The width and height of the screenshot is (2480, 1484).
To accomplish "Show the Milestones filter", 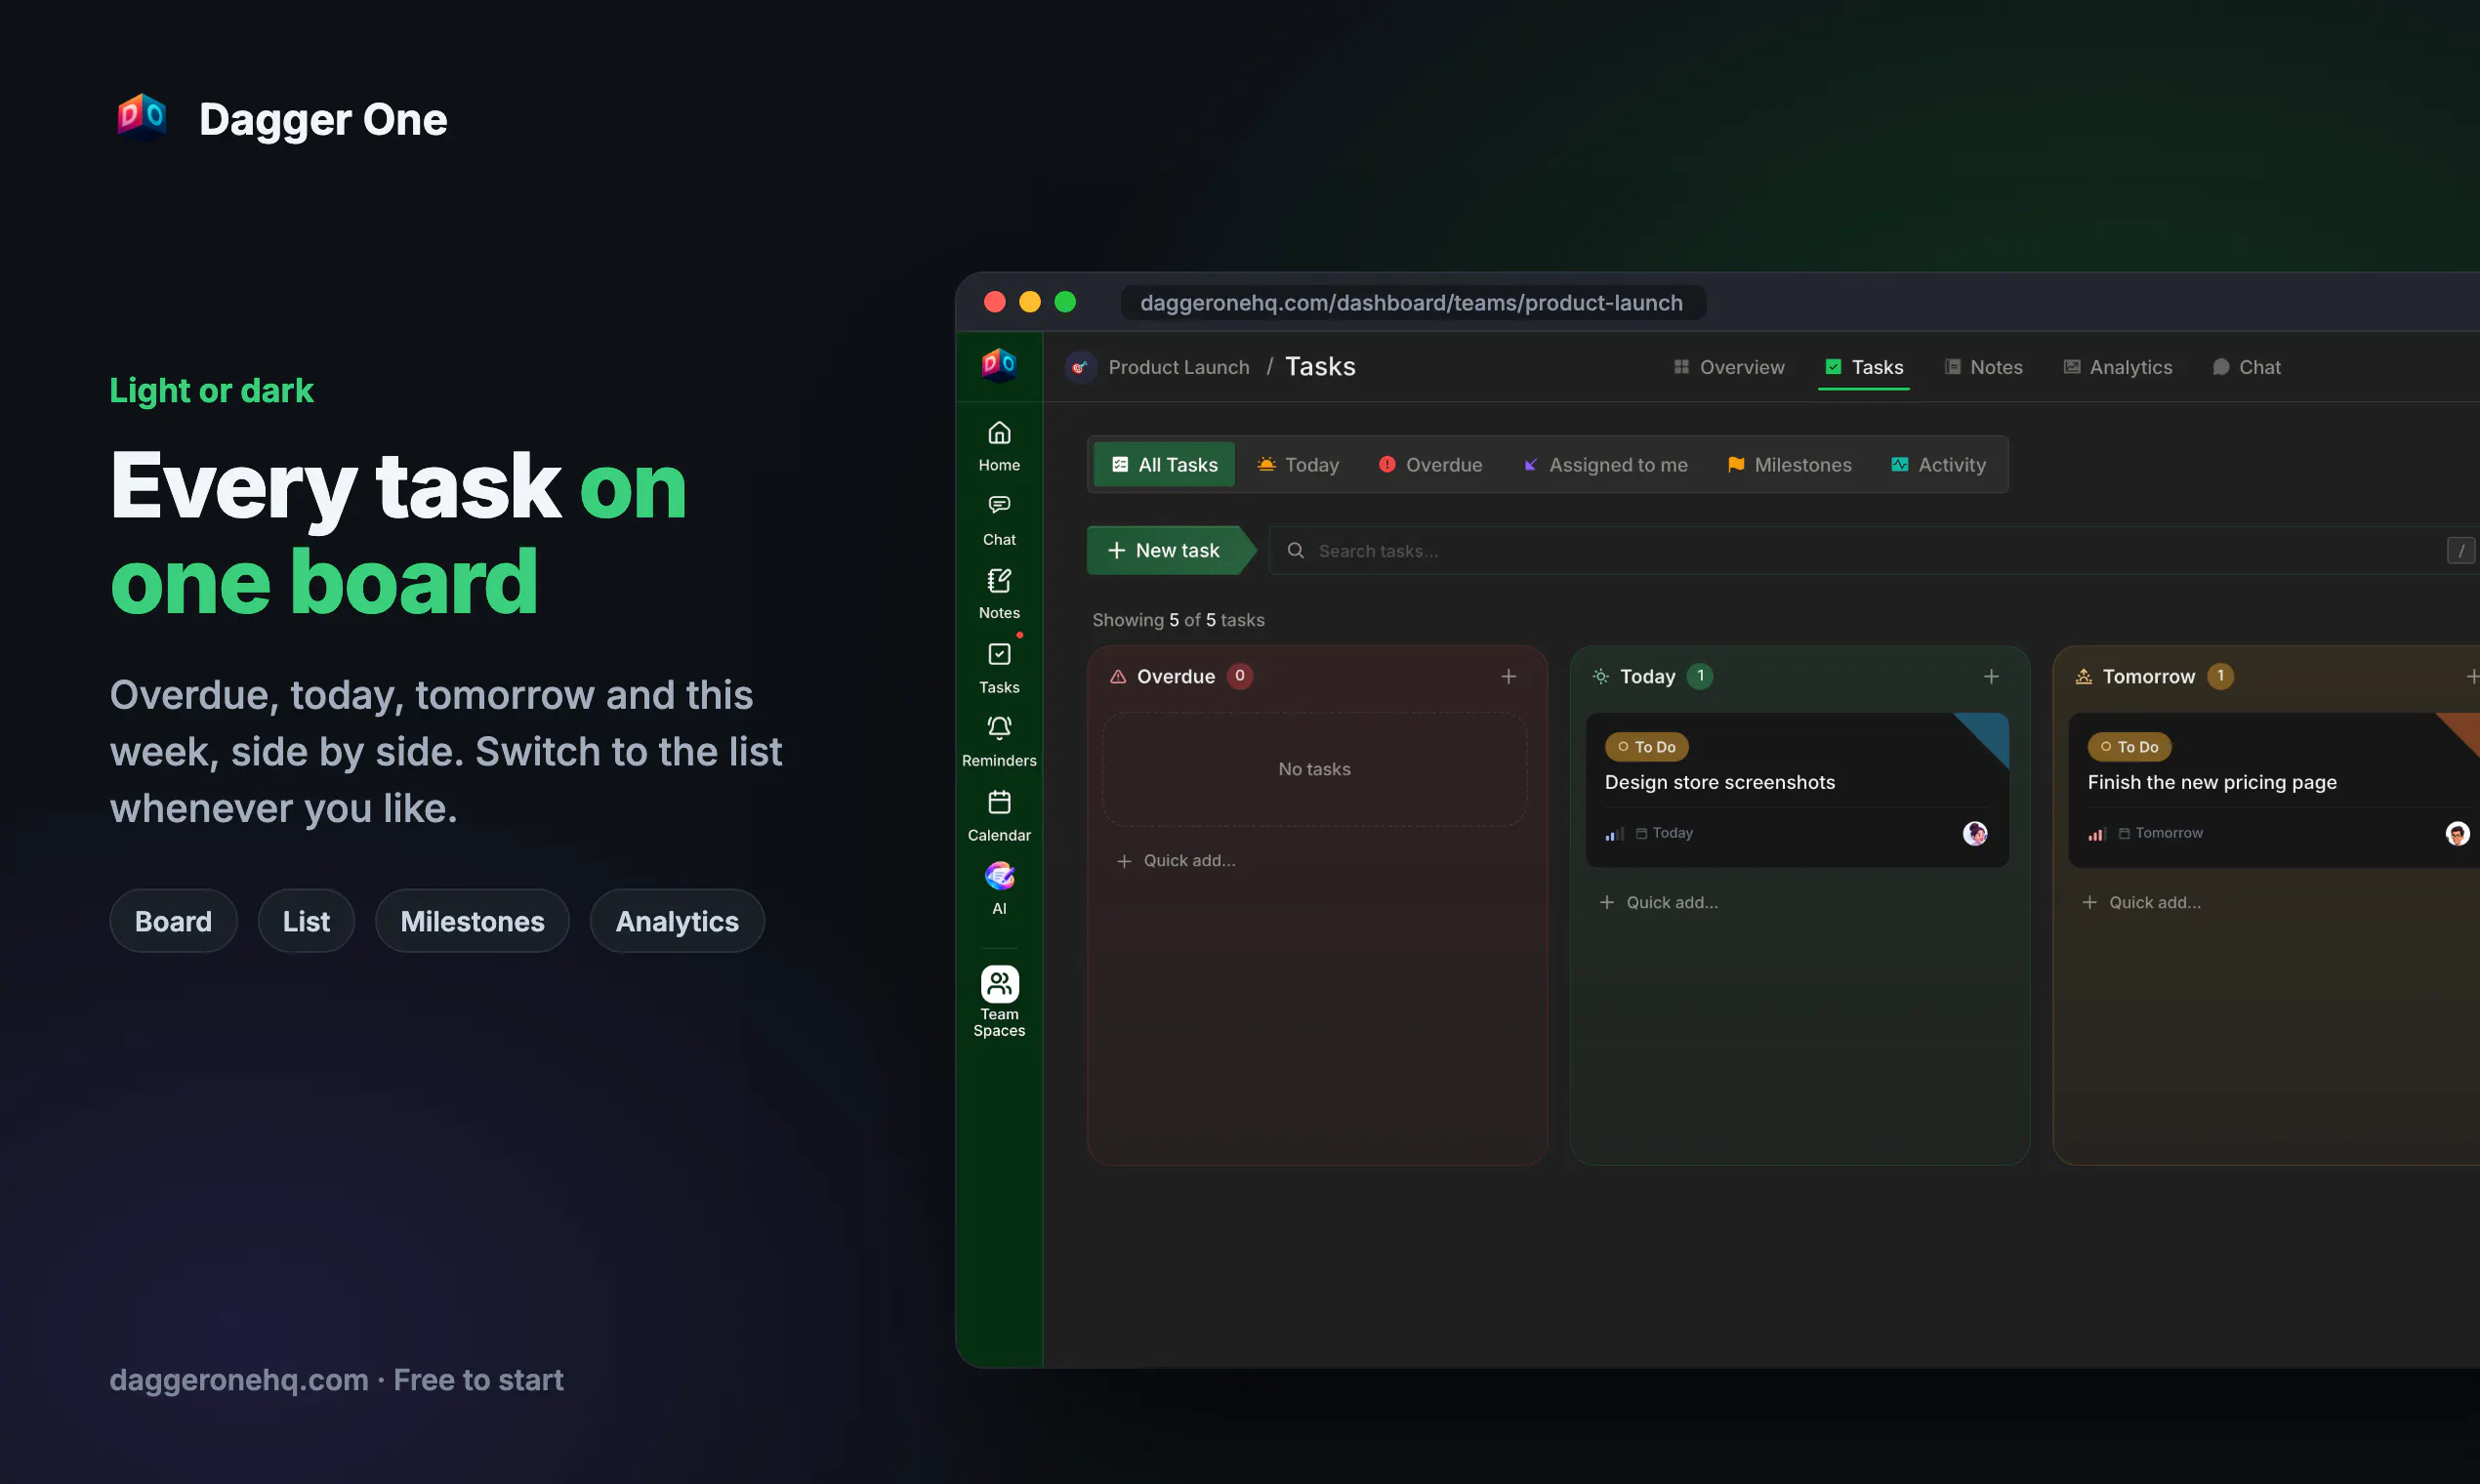I will point(1789,465).
